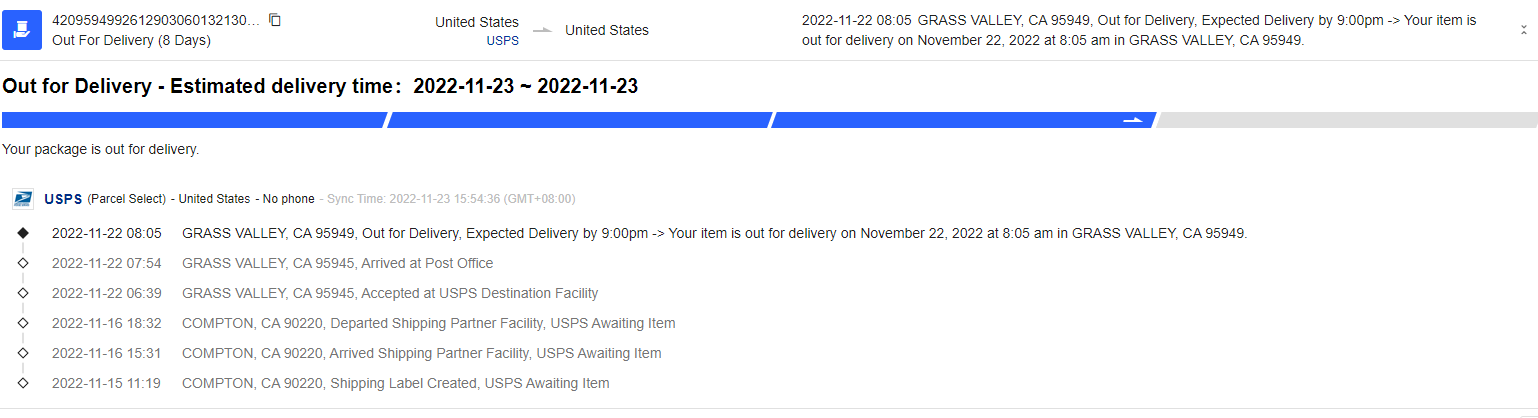The image size is (1538, 418).
Task: Copy the tracking number with copy icon
Action: [275, 20]
